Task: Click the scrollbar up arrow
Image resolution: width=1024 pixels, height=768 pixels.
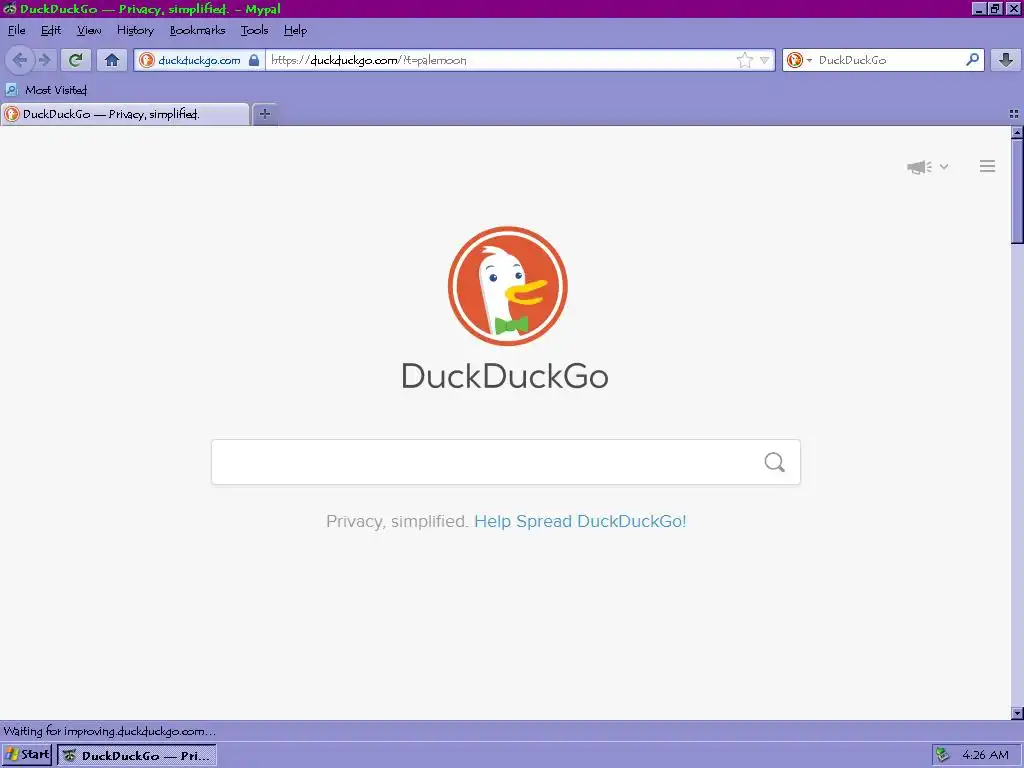Action: coord(1017,132)
